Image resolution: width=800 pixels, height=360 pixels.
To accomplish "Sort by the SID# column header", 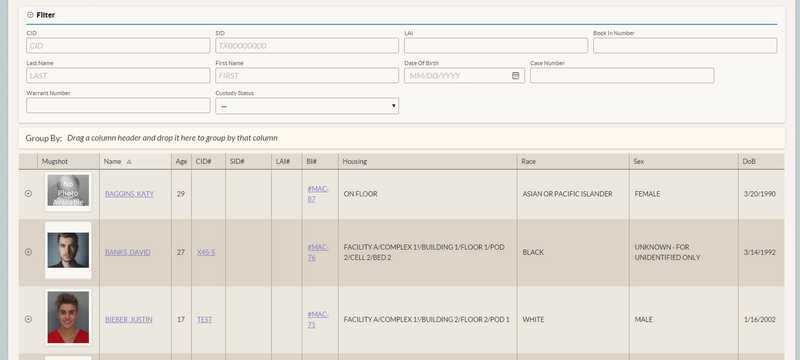I will click(x=248, y=161).
